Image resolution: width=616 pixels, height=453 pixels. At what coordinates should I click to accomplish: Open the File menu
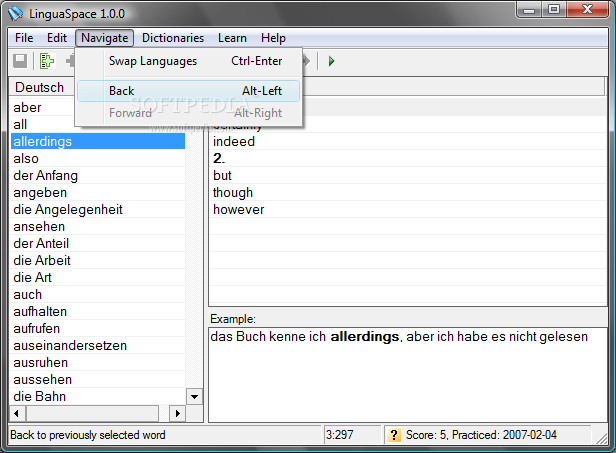point(24,38)
